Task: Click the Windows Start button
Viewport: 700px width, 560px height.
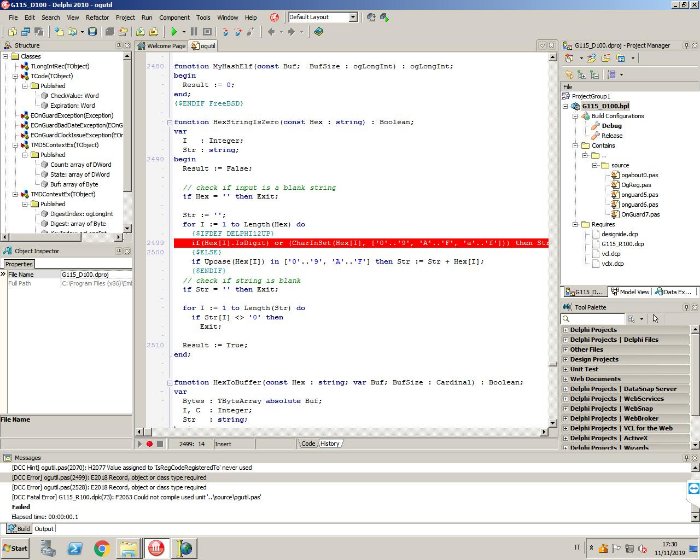Action: point(15,548)
